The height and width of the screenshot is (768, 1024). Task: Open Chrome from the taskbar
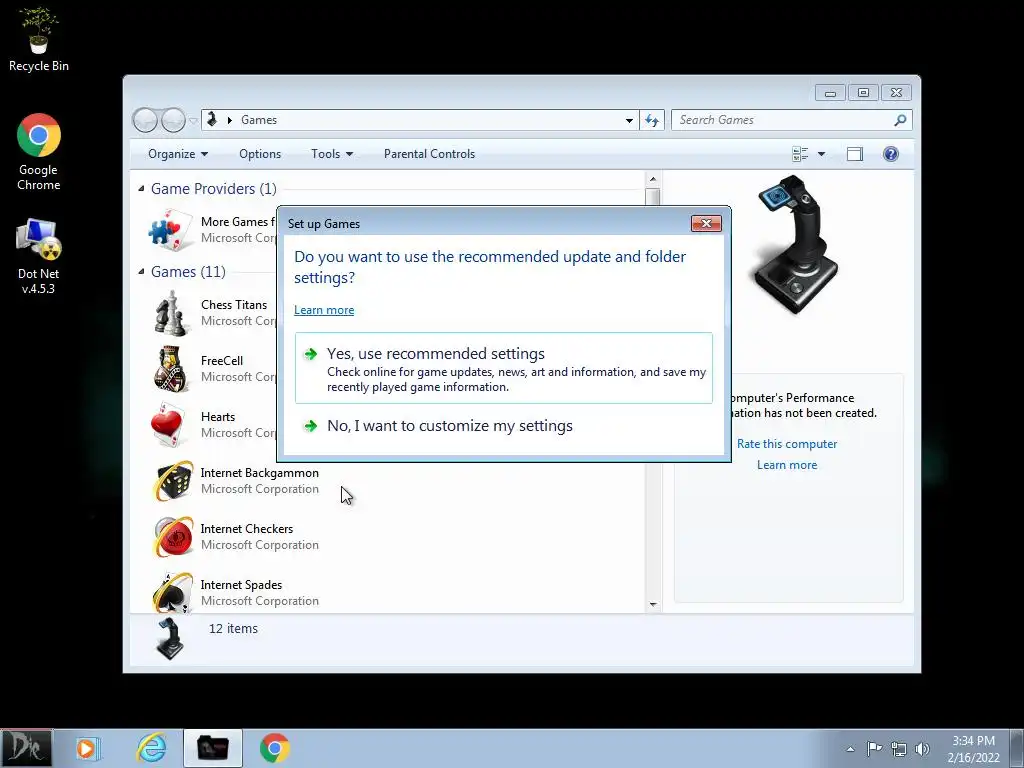point(274,748)
